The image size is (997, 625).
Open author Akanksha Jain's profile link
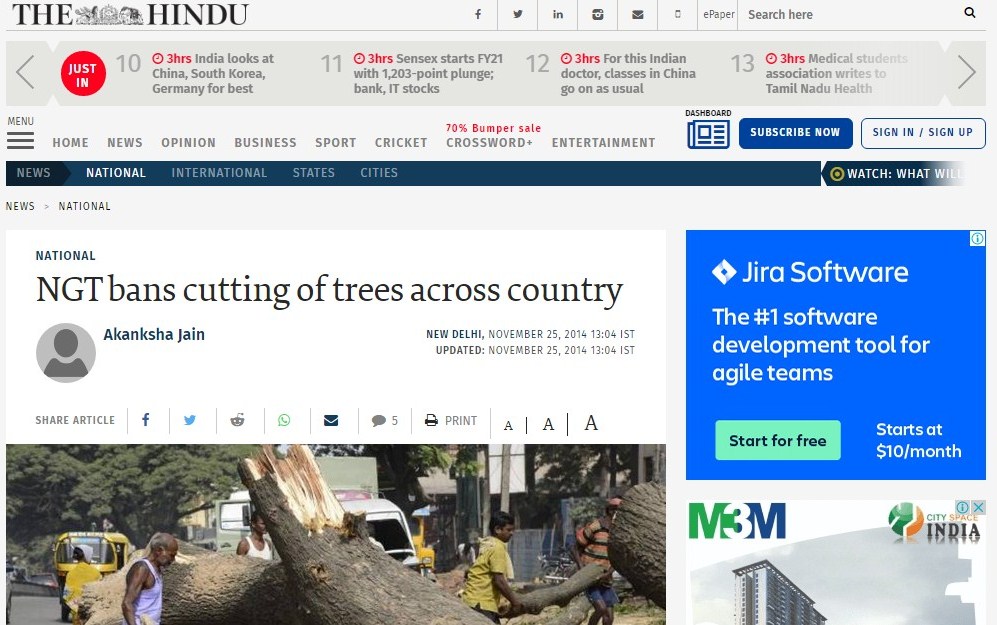click(154, 334)
